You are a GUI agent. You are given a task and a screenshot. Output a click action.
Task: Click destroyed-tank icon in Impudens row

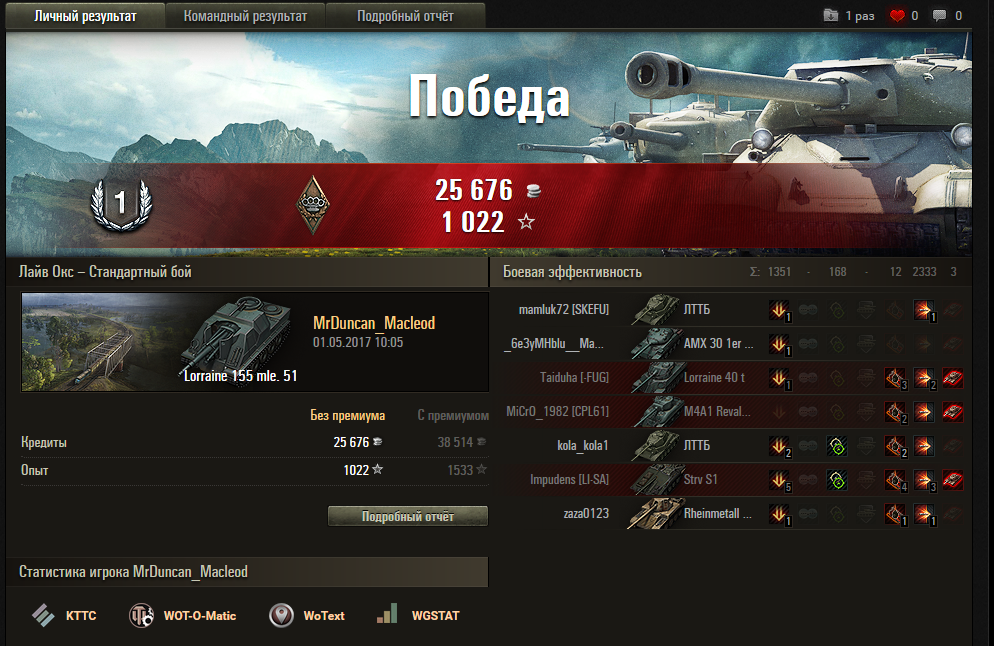pyautogui.click(x=953, y=480)
